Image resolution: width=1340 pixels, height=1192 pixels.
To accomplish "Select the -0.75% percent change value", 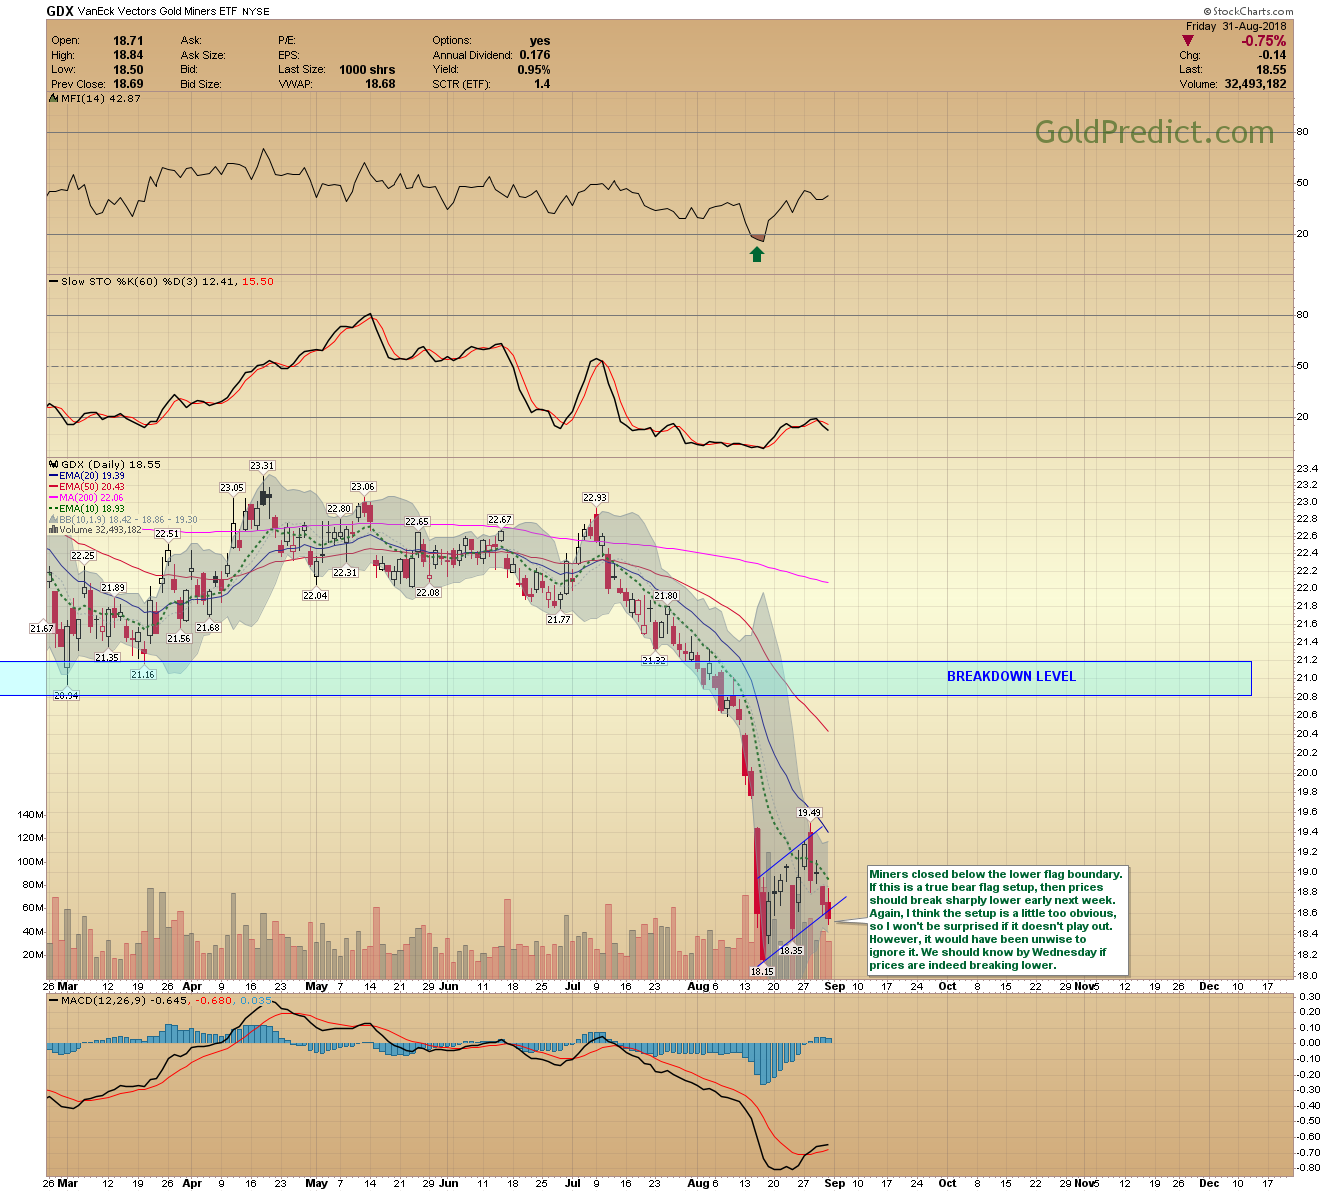I will pos(1264,41).
